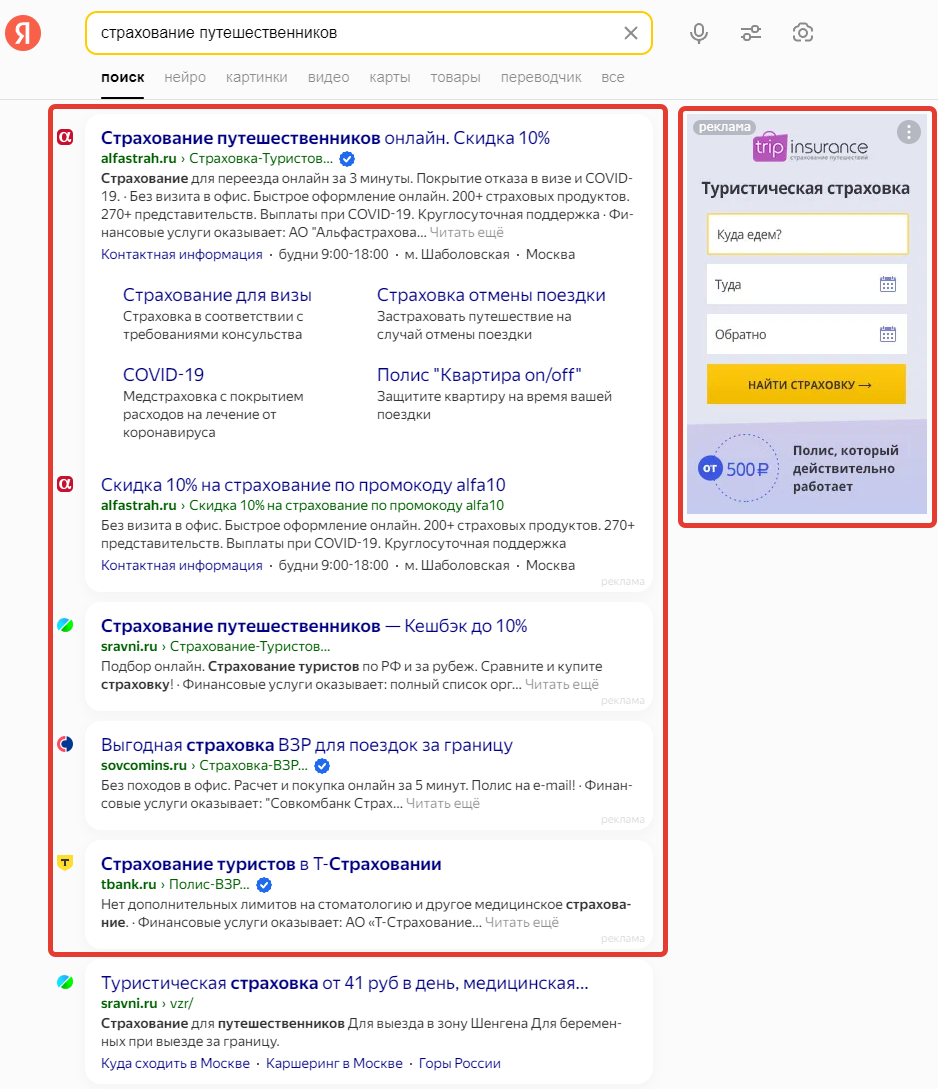938x1089 pixels.
Task: Click verified badge next to tbank.ru
Action: coord(264,885)
